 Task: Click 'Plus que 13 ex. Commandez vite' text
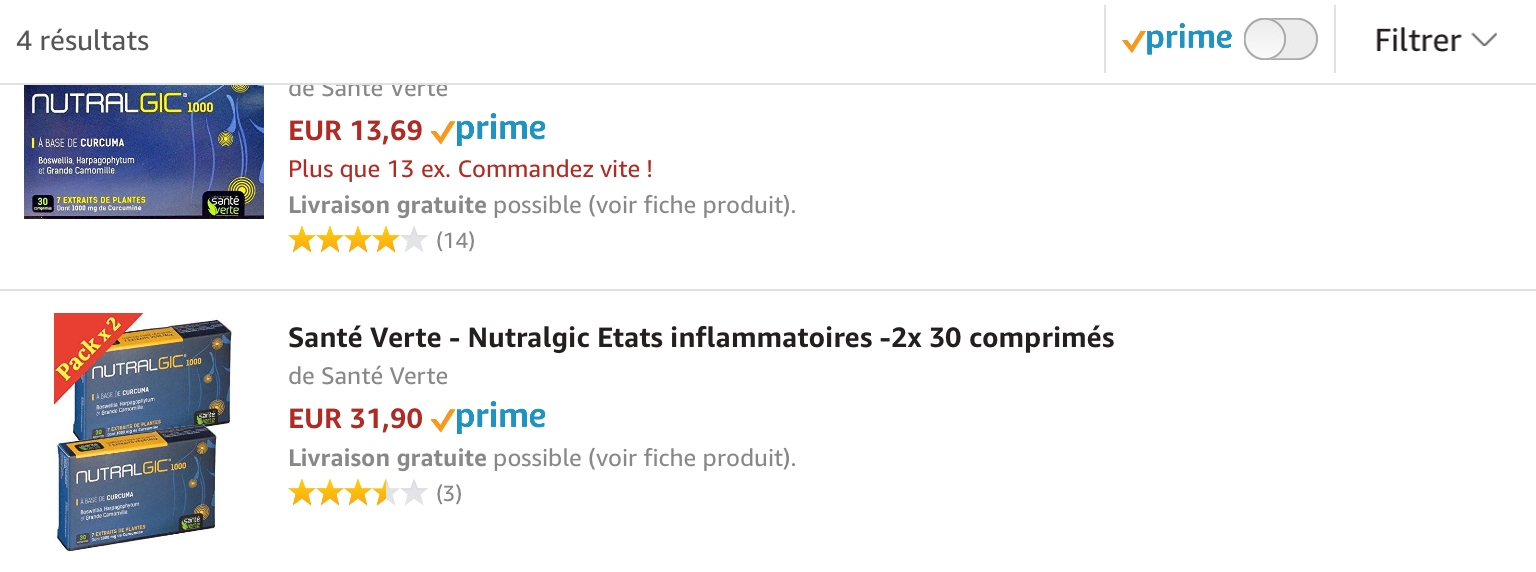point(470,168)
